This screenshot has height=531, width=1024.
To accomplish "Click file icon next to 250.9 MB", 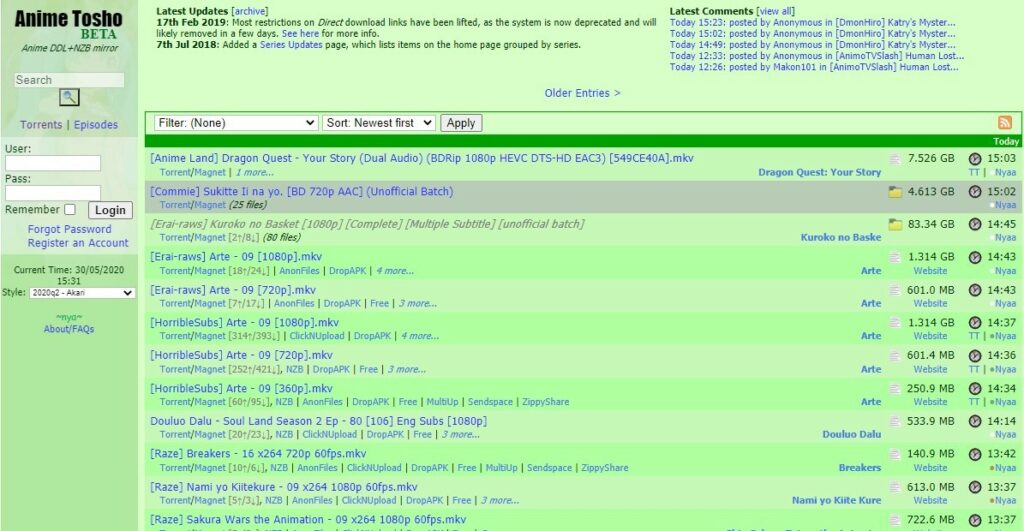I will (895, 389).
